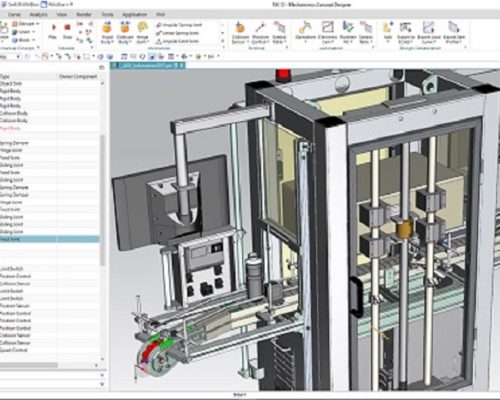The image size is (500, 400).
Task: Expand the mechanical joints gallery dropdown arrow
Action: (223, 41)
